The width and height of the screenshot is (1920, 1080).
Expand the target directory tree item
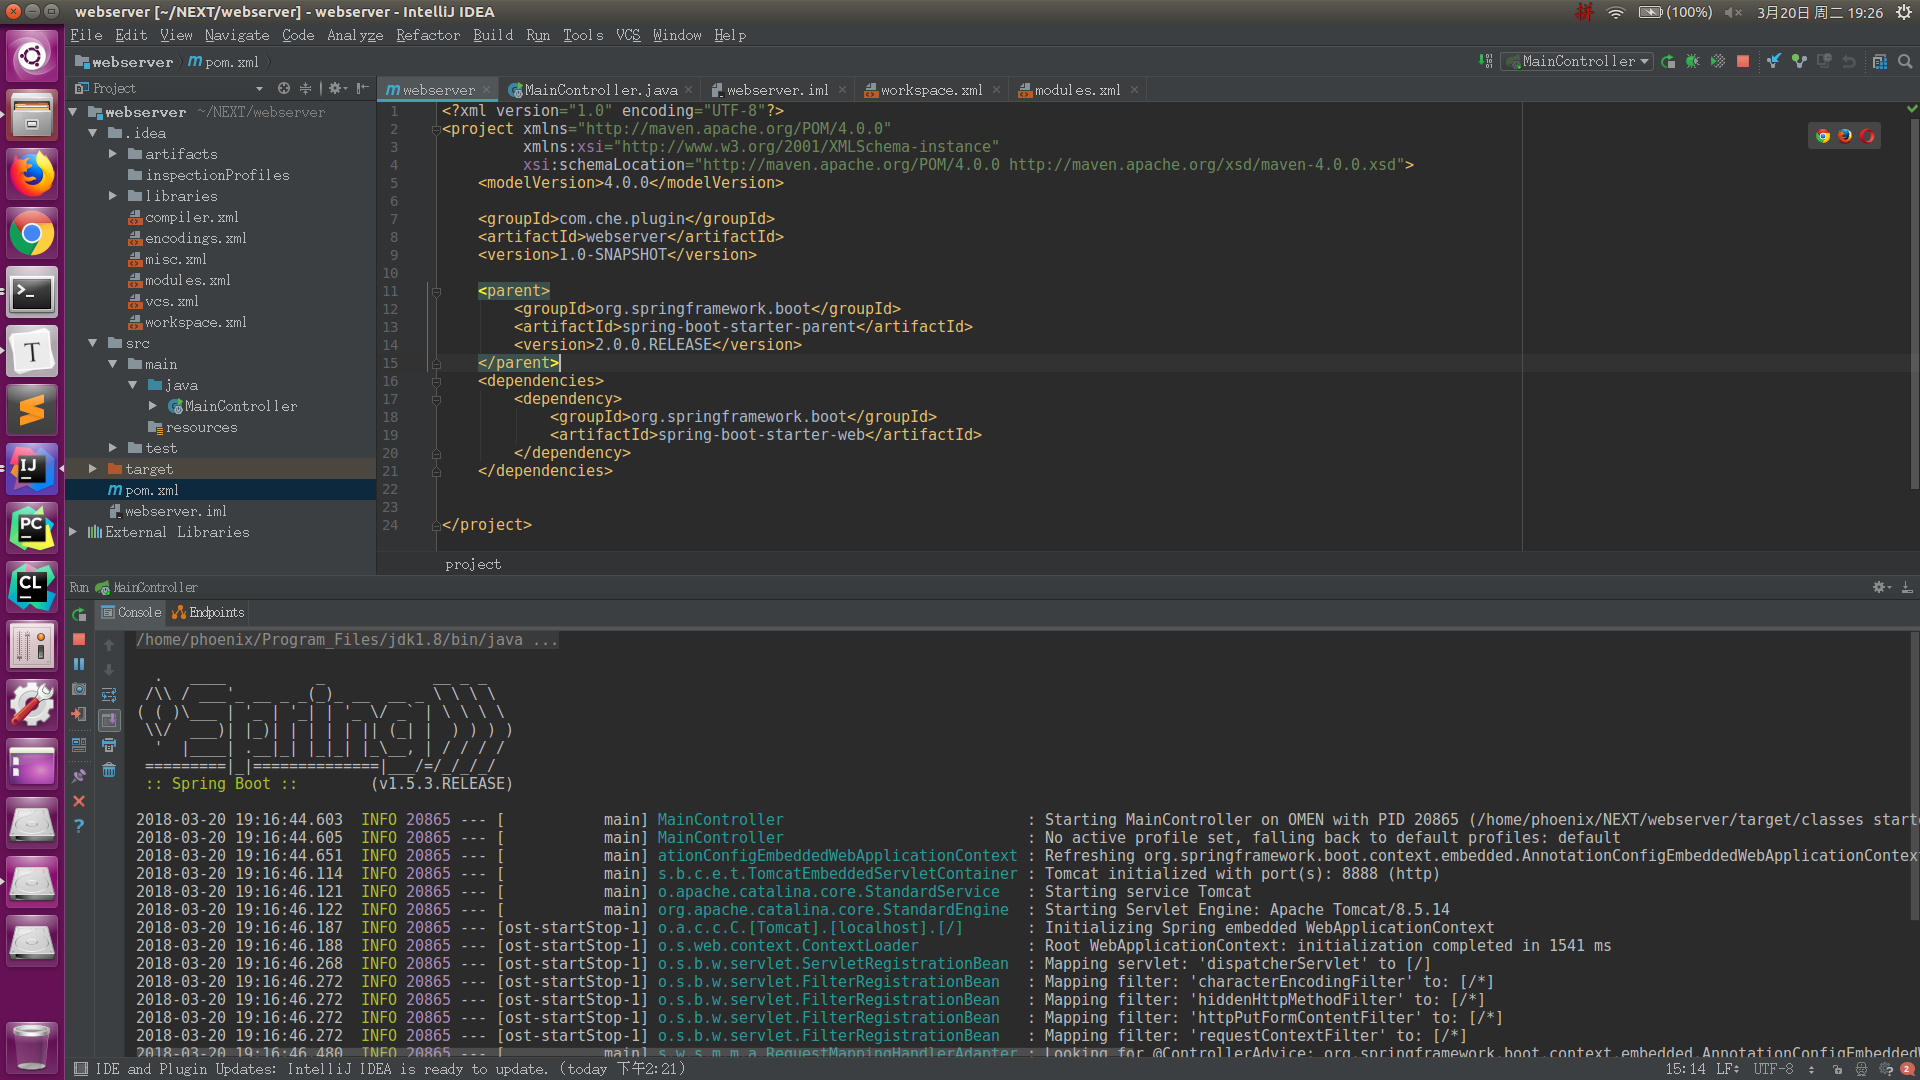[92, 468]
